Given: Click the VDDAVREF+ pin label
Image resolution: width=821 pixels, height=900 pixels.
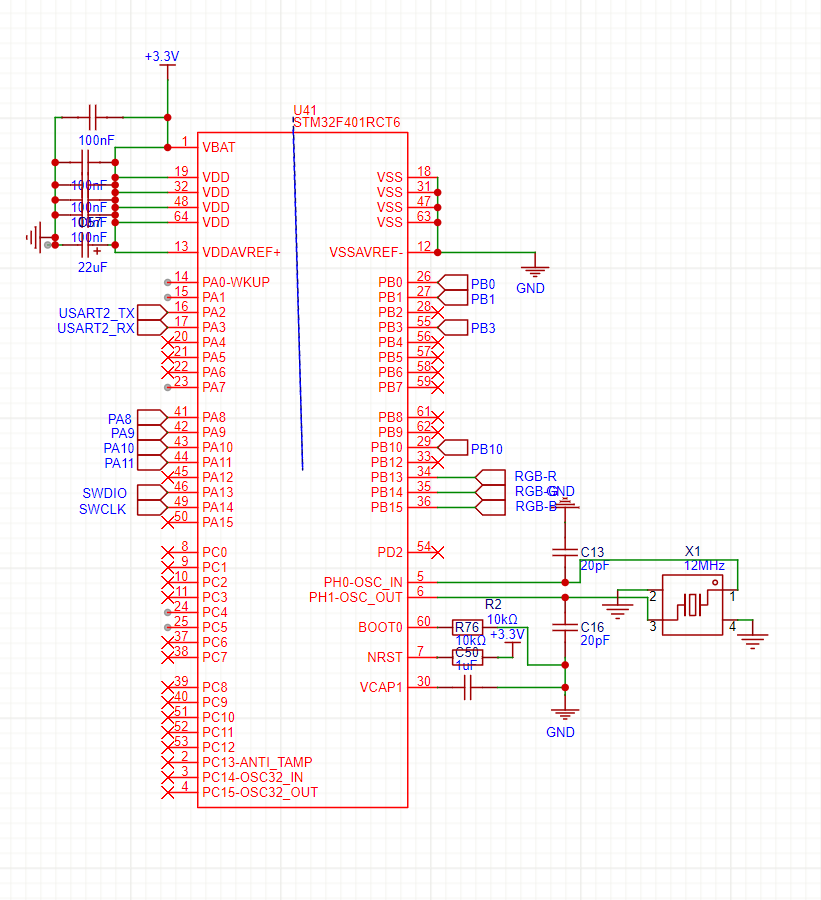Looking at the screenshot, I should (x=241, y=253).
